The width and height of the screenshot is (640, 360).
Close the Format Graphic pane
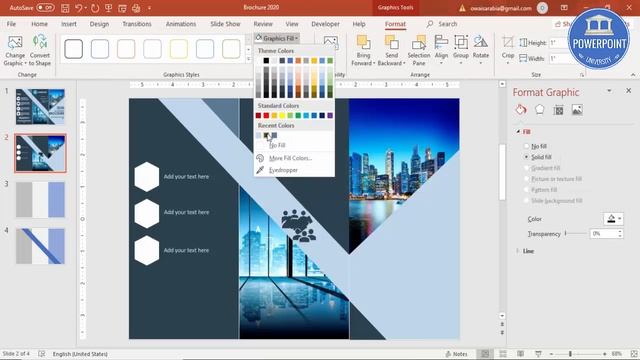(629, 91)
